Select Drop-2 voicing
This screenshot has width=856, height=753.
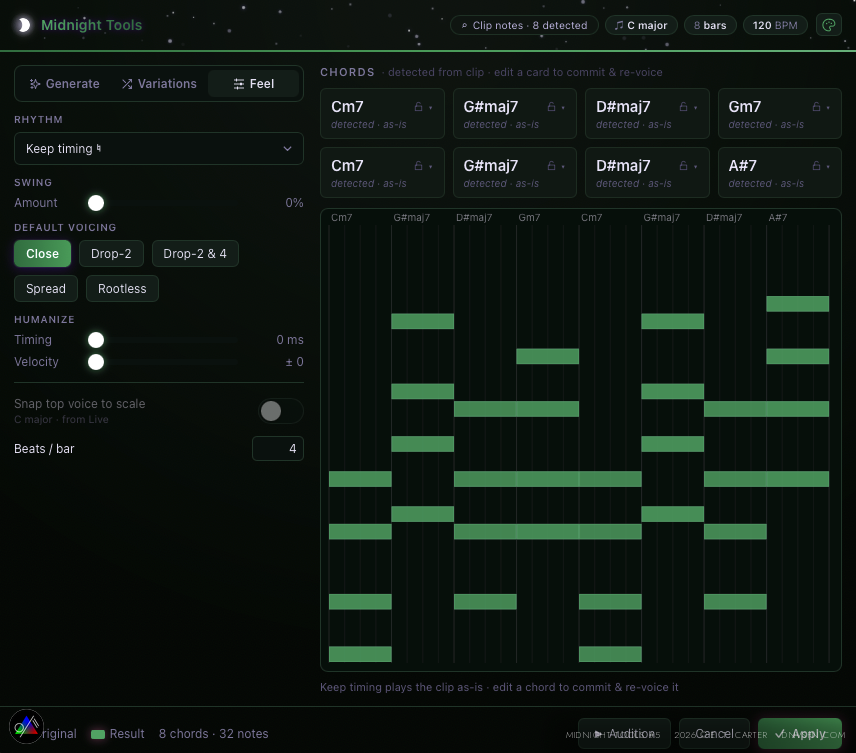(x=111, y=253)
